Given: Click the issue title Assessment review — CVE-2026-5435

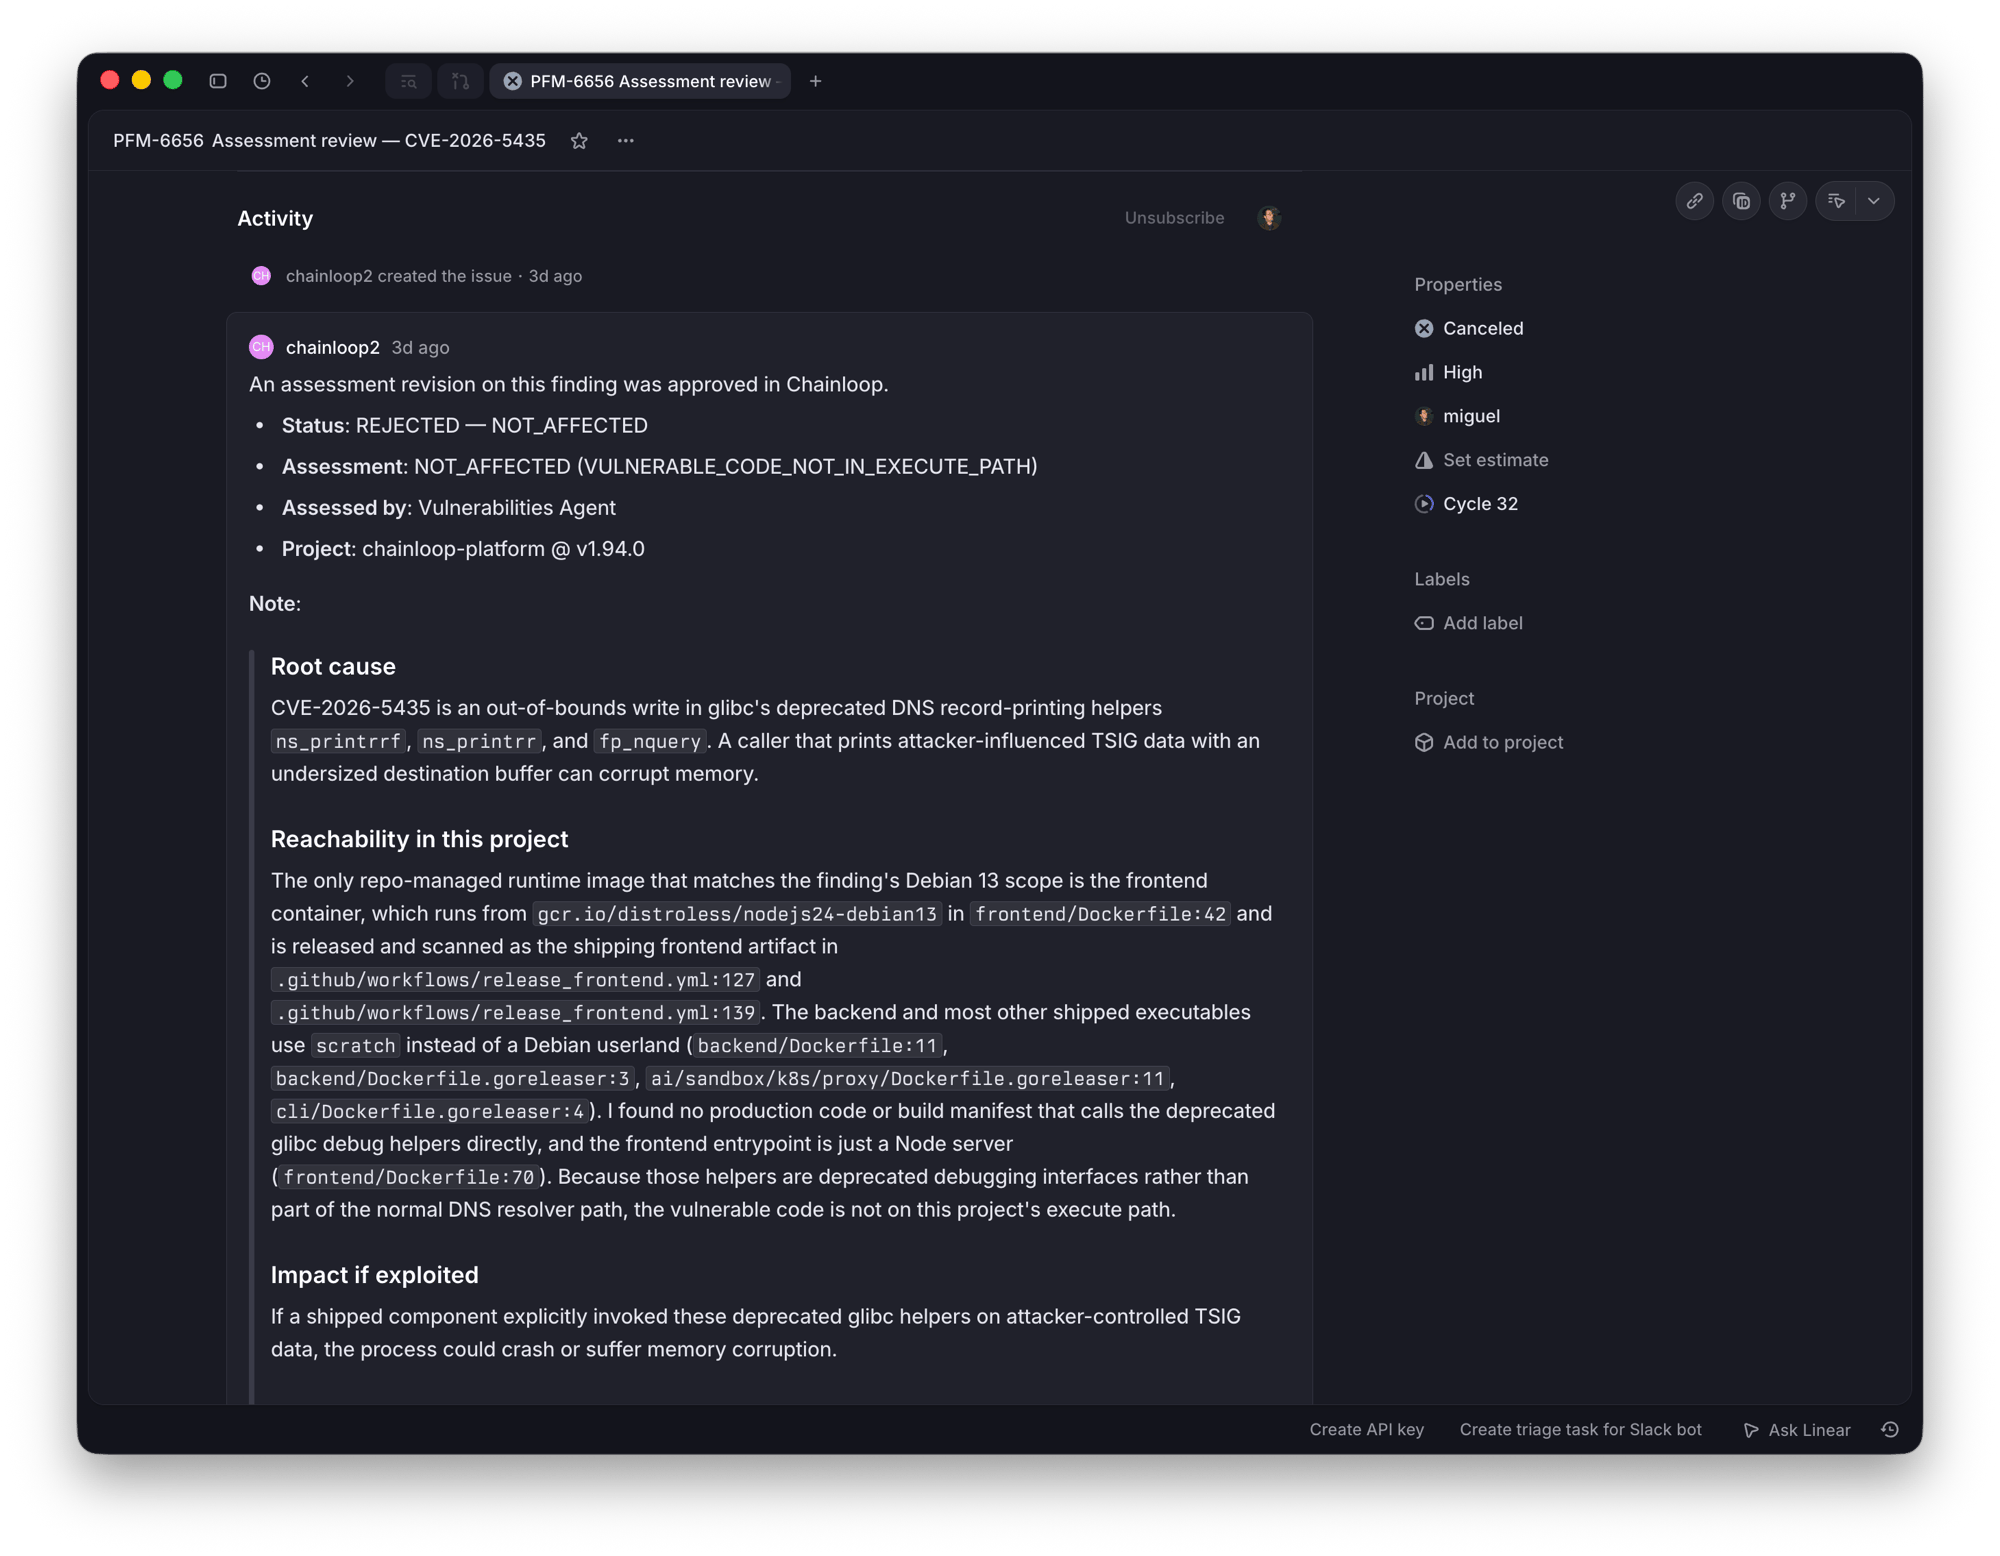Looking at the screenshot, I should click(x=379, y=141).
